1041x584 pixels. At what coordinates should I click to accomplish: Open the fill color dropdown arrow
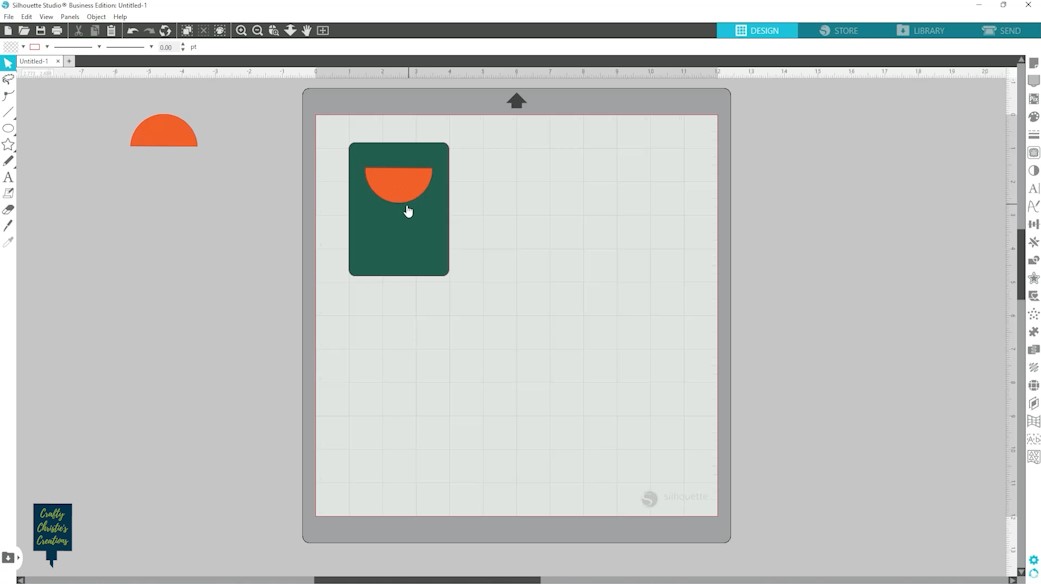coord(23,47)
